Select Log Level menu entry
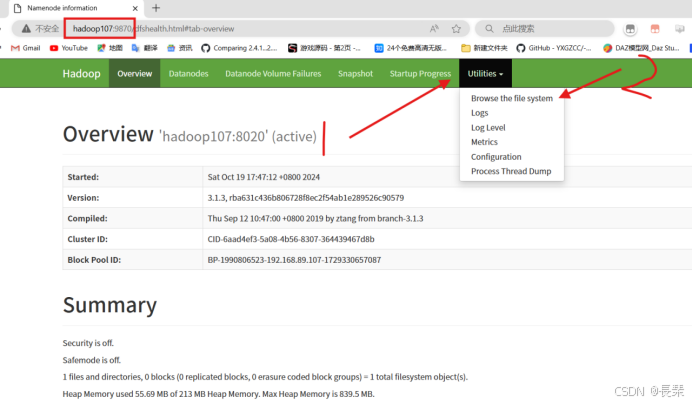Image resolution: width=692 pixels, height=405 pixels. tap(488, 128)
